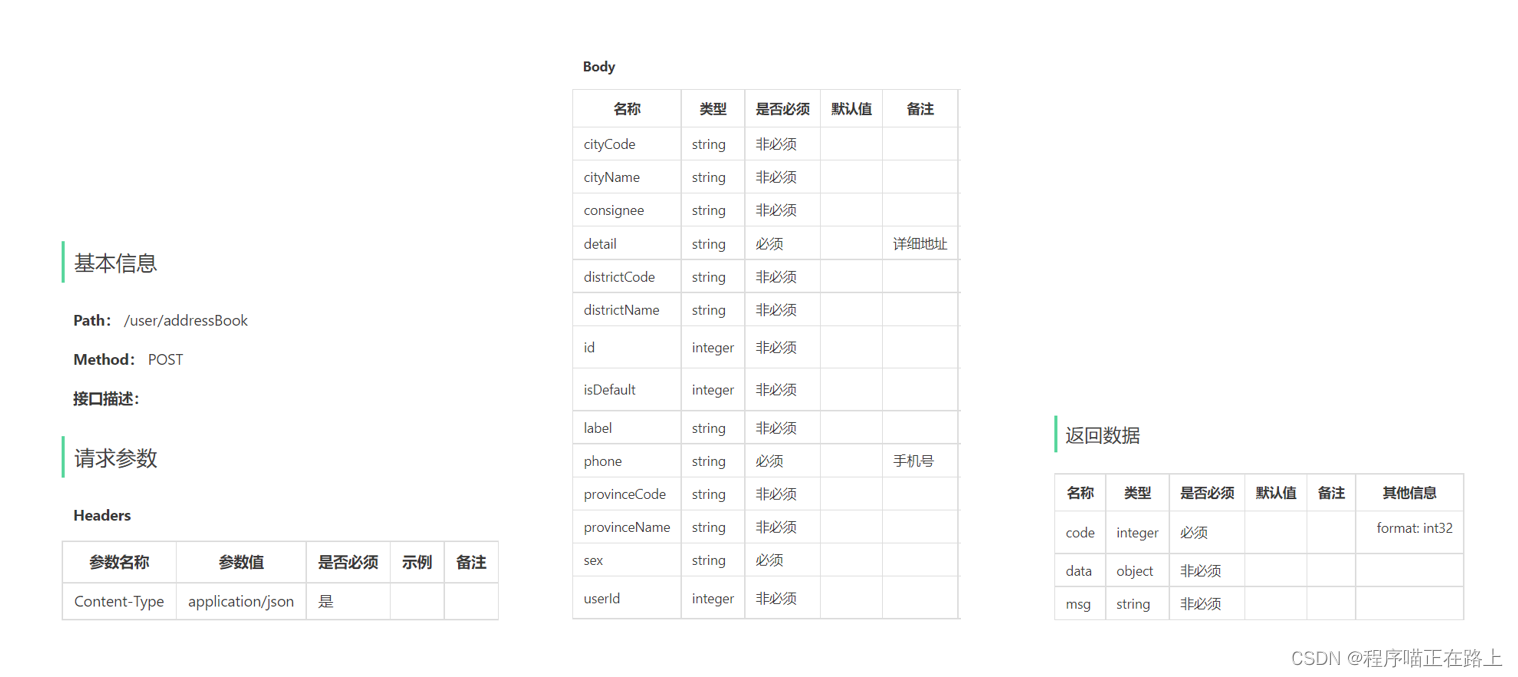Click the application/json value cell

pyautogui.click(x=241, y=602)
